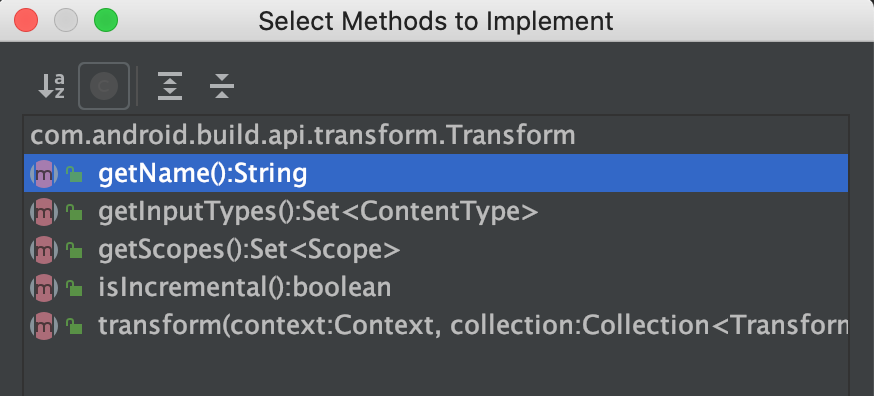Click the method icon beside getName
Screen dimensions: 874x396
(44, 175)
